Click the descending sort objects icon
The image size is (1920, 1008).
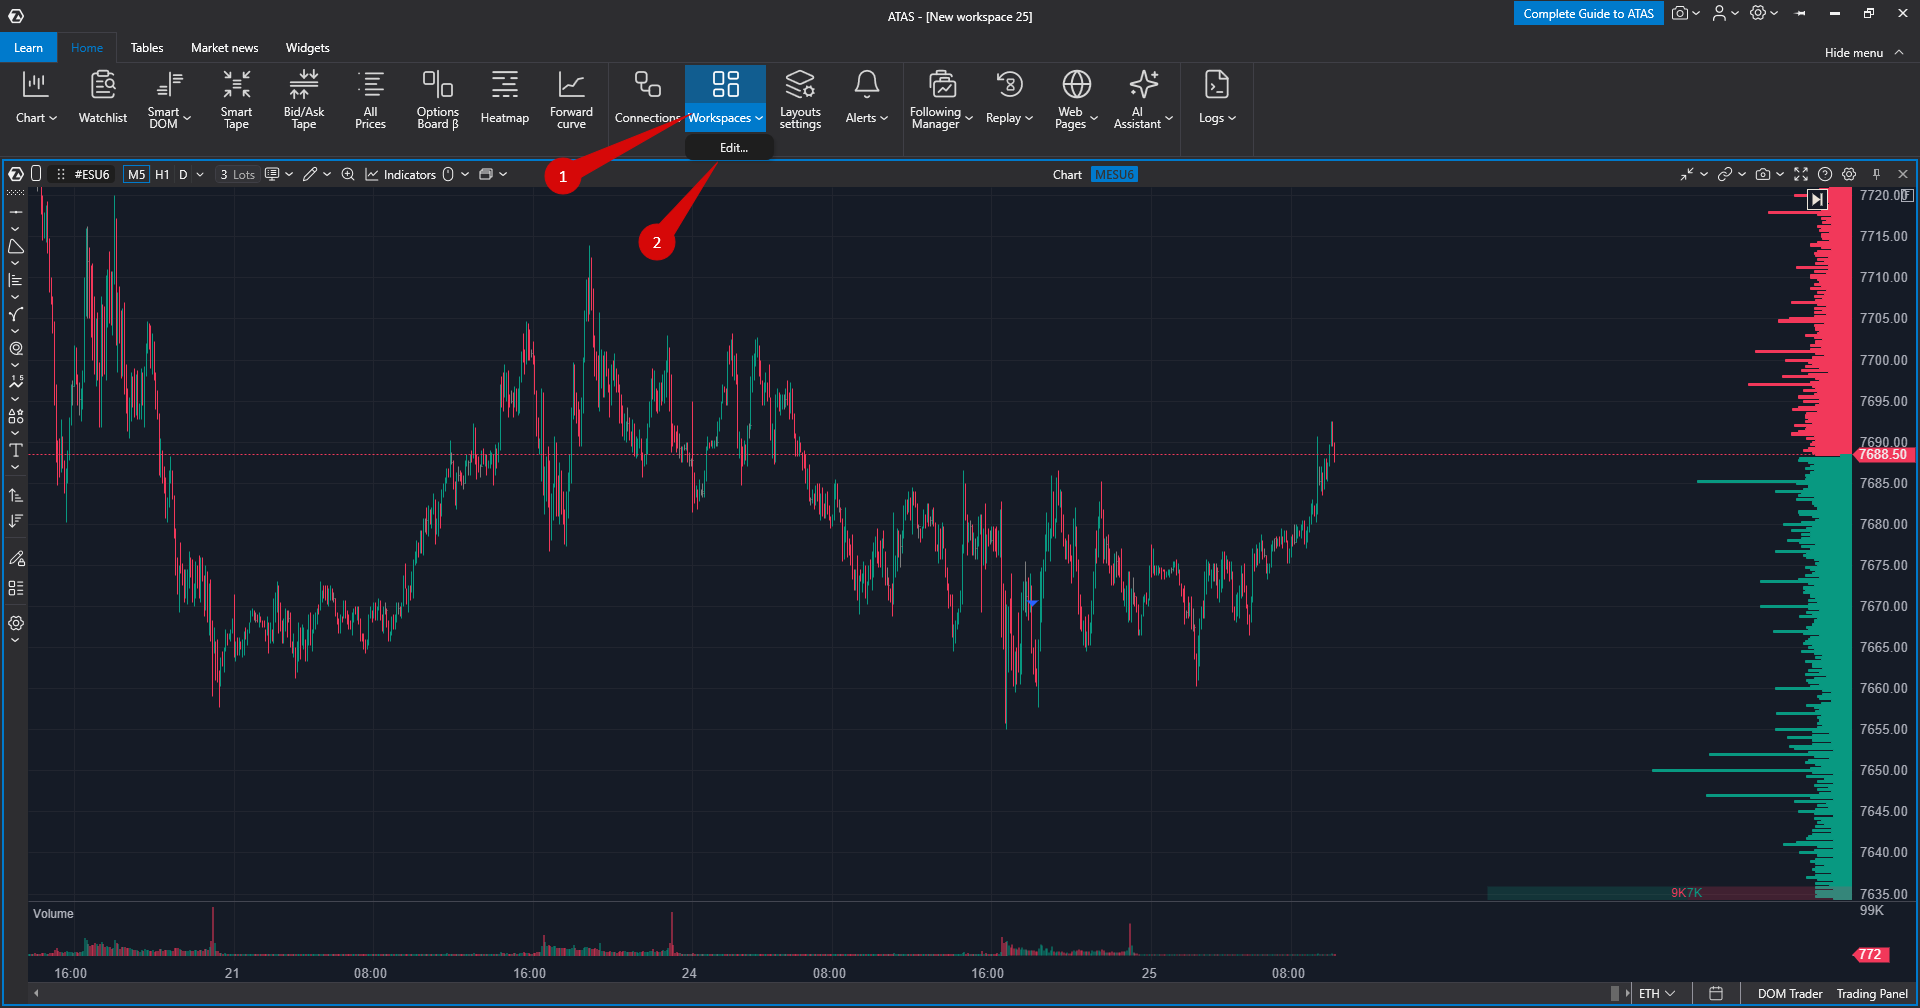(15, 521)
